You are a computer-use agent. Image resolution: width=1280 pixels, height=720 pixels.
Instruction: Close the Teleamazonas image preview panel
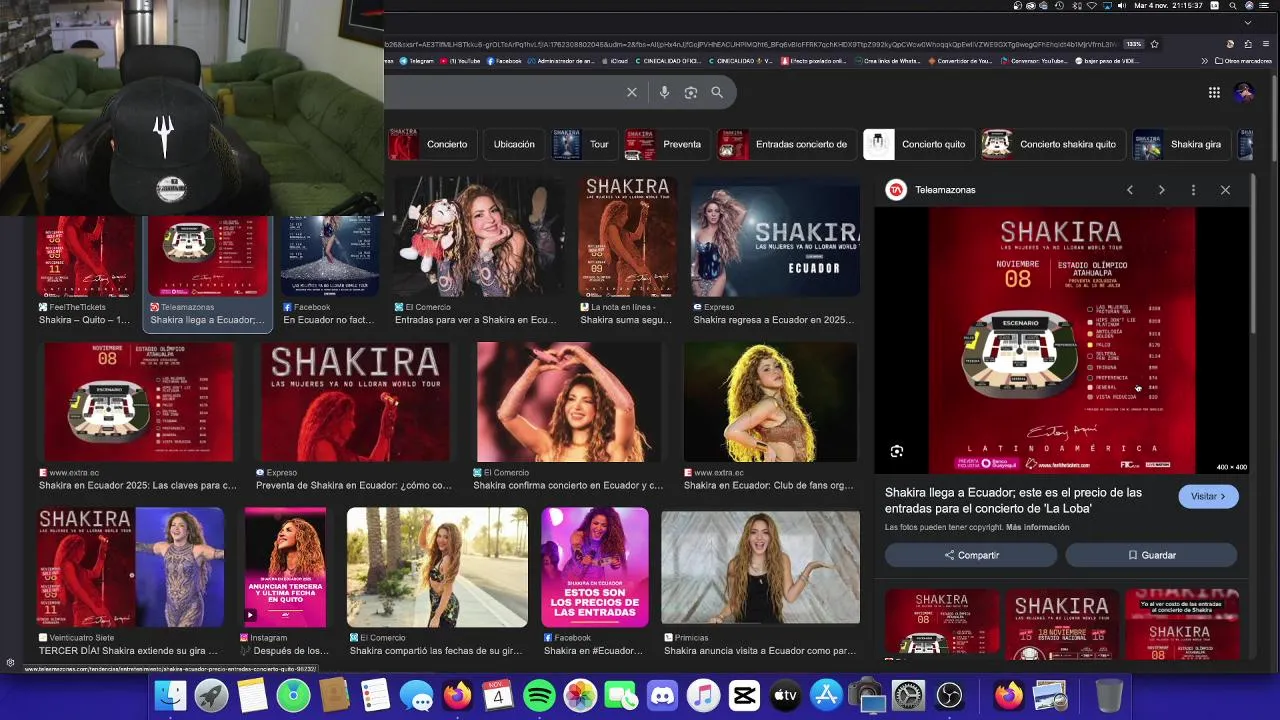pyautogui.click(x=1225, y=190)
